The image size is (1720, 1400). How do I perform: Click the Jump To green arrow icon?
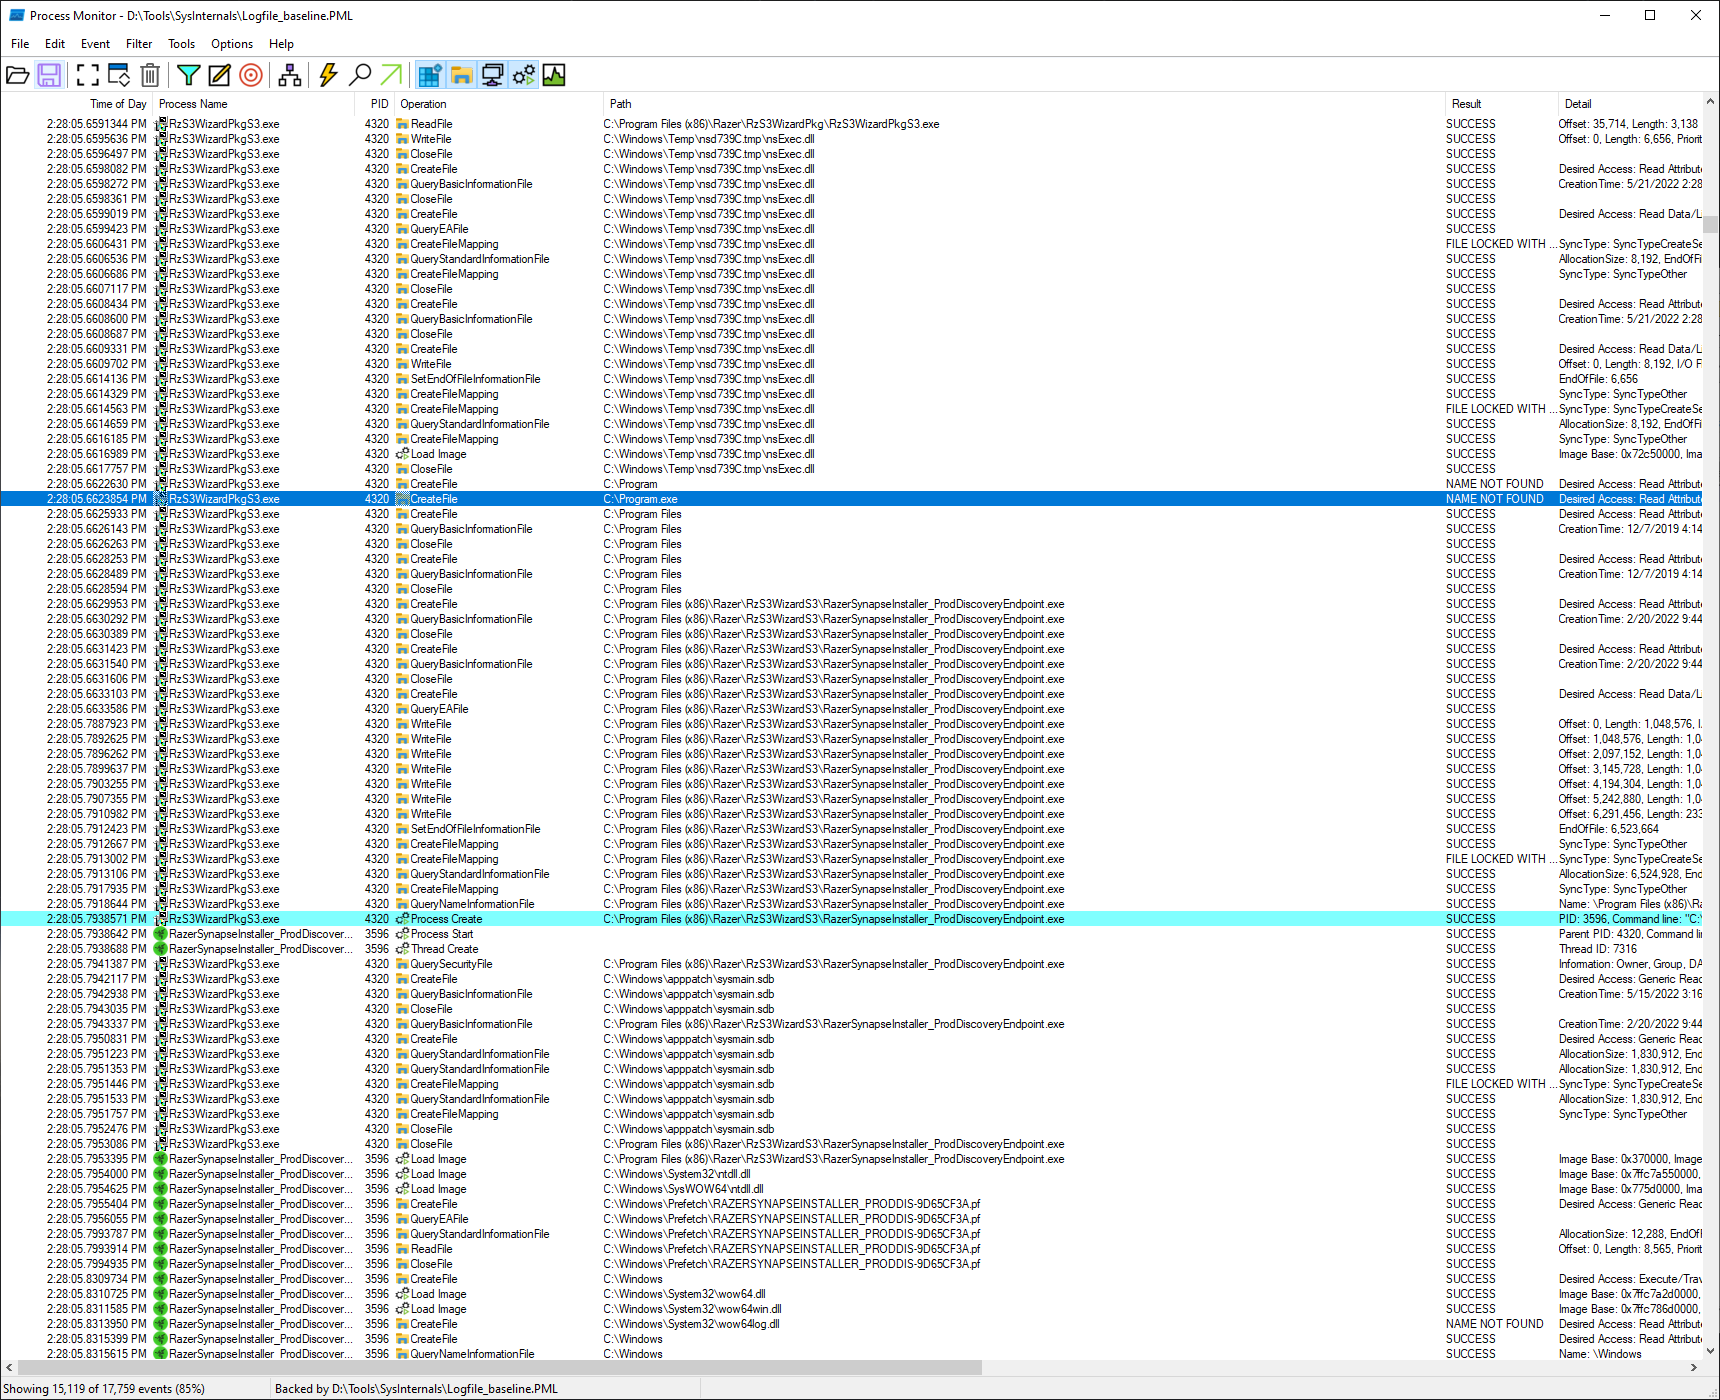tap(391, 75)
